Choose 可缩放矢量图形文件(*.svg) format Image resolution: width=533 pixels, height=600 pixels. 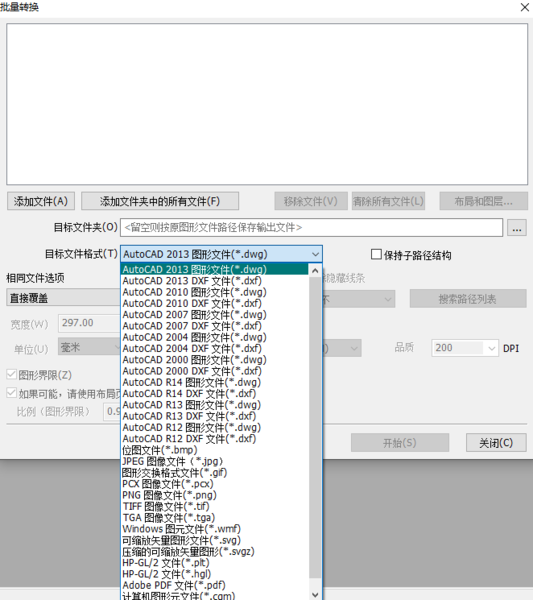215,540
